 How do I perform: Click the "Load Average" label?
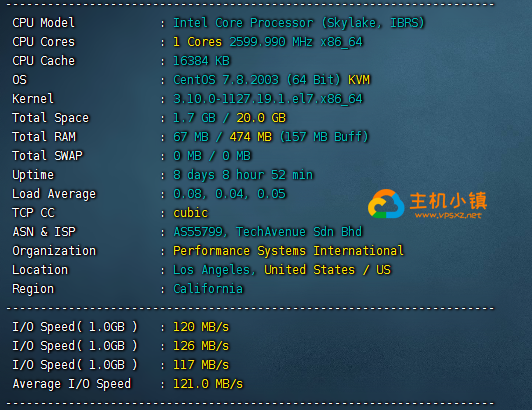point(54,194)
